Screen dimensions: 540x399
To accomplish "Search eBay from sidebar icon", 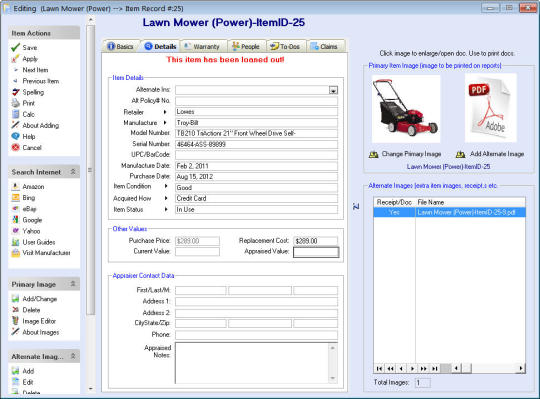I will click(x=15, y=209).
